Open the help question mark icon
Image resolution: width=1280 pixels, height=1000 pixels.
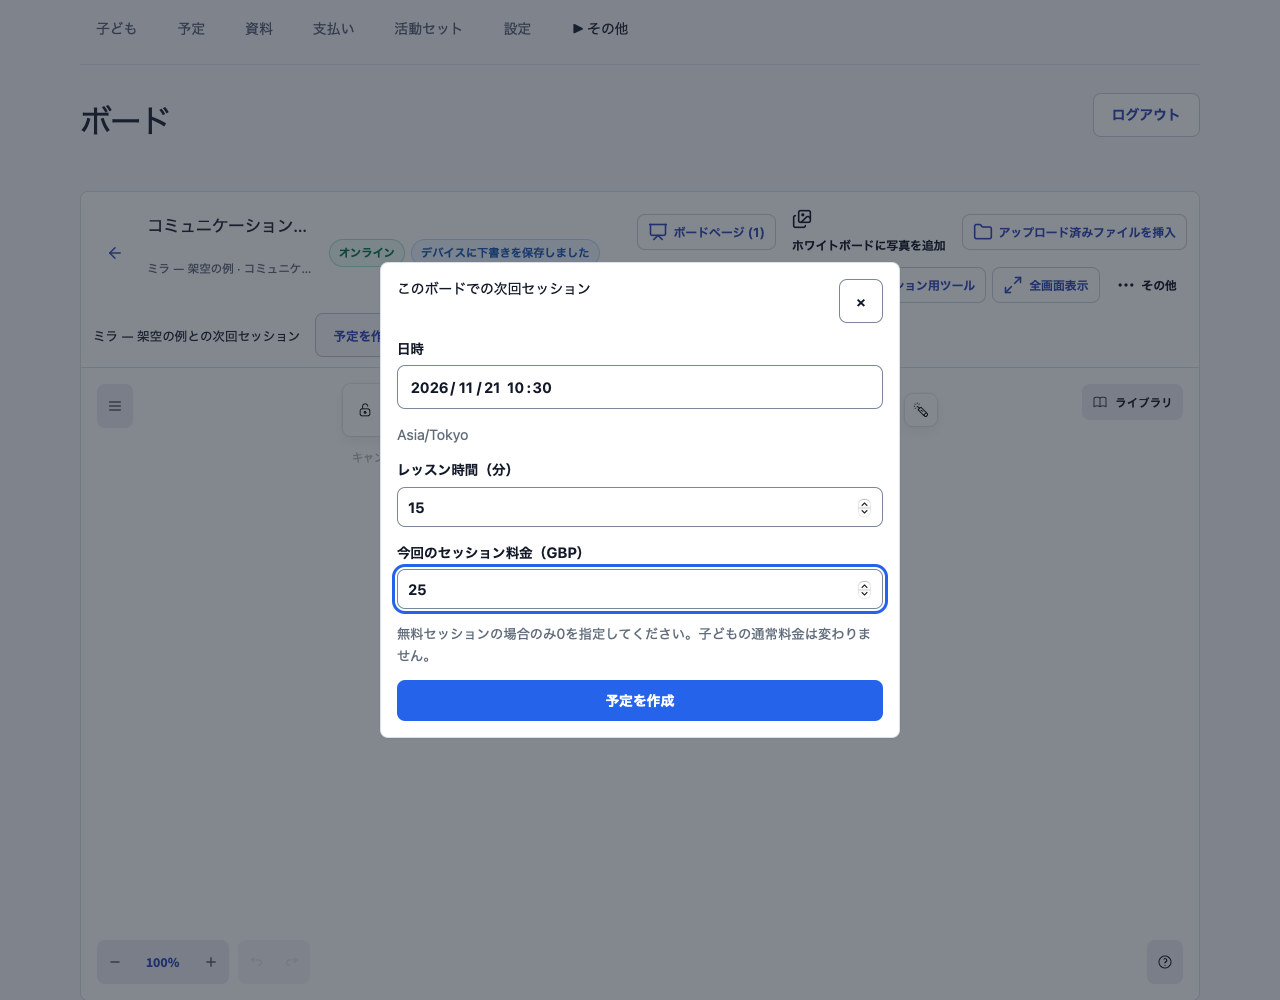pos(1165,962)
